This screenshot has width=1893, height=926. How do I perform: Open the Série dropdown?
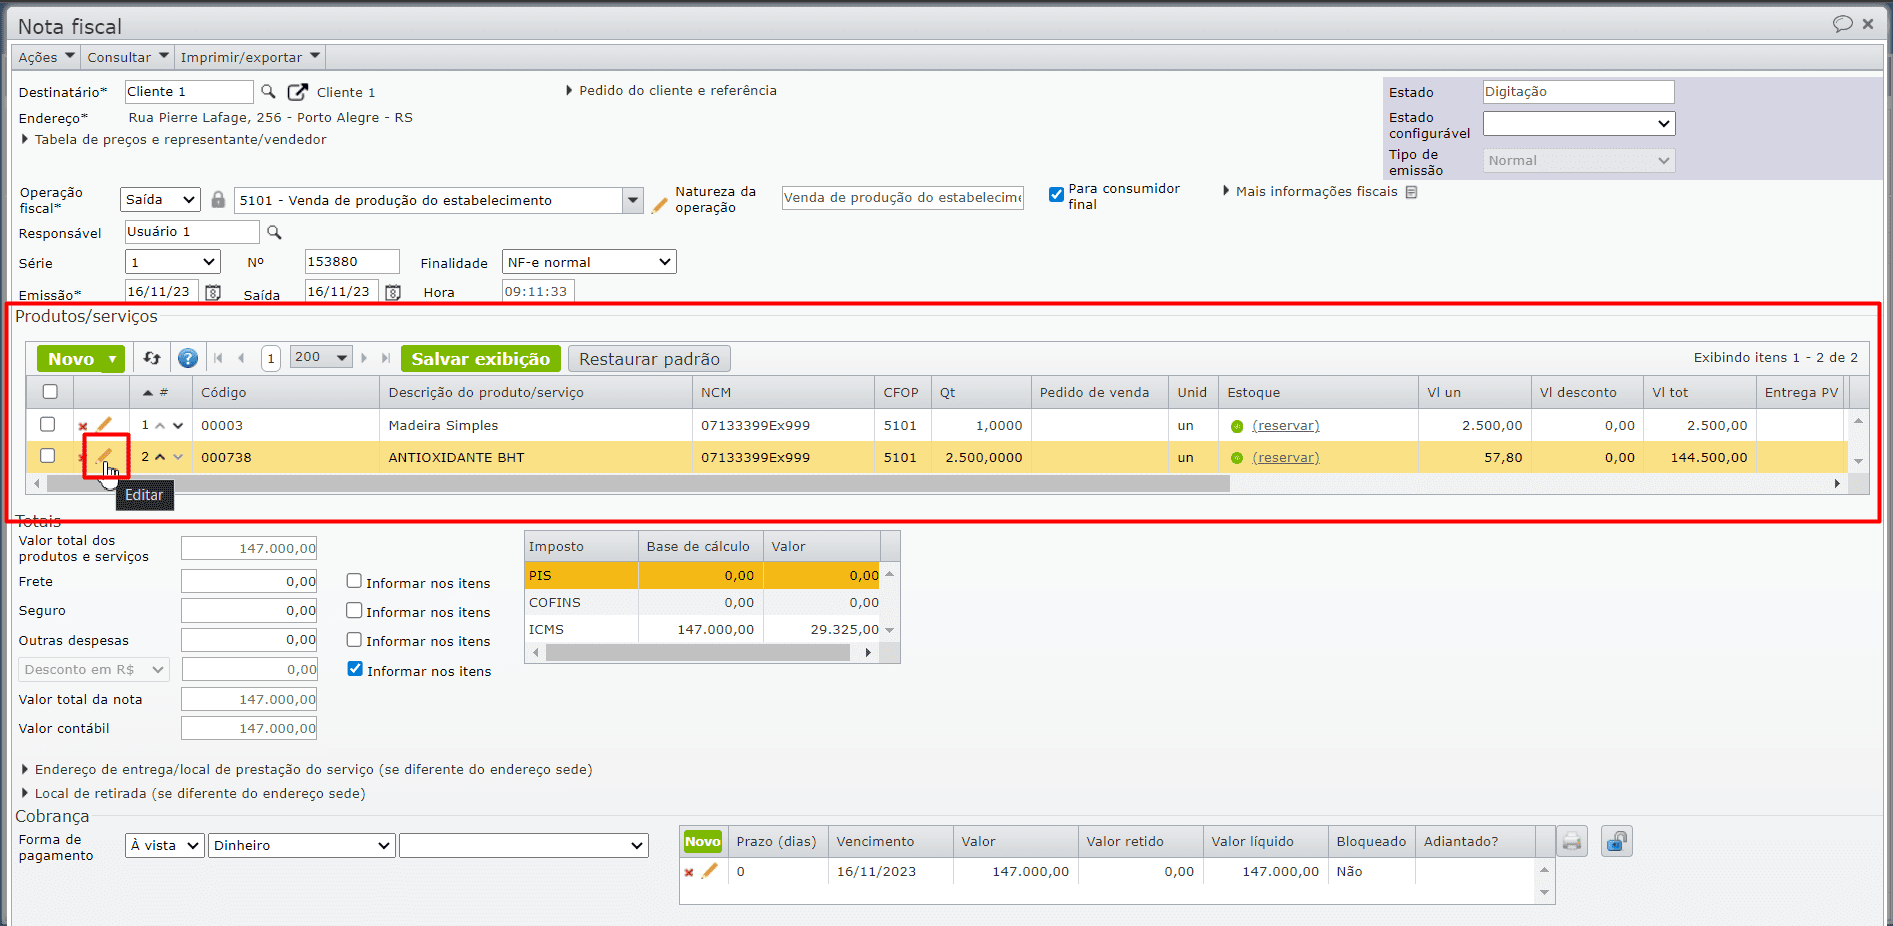pyautogui.click(x=173, y=262)
